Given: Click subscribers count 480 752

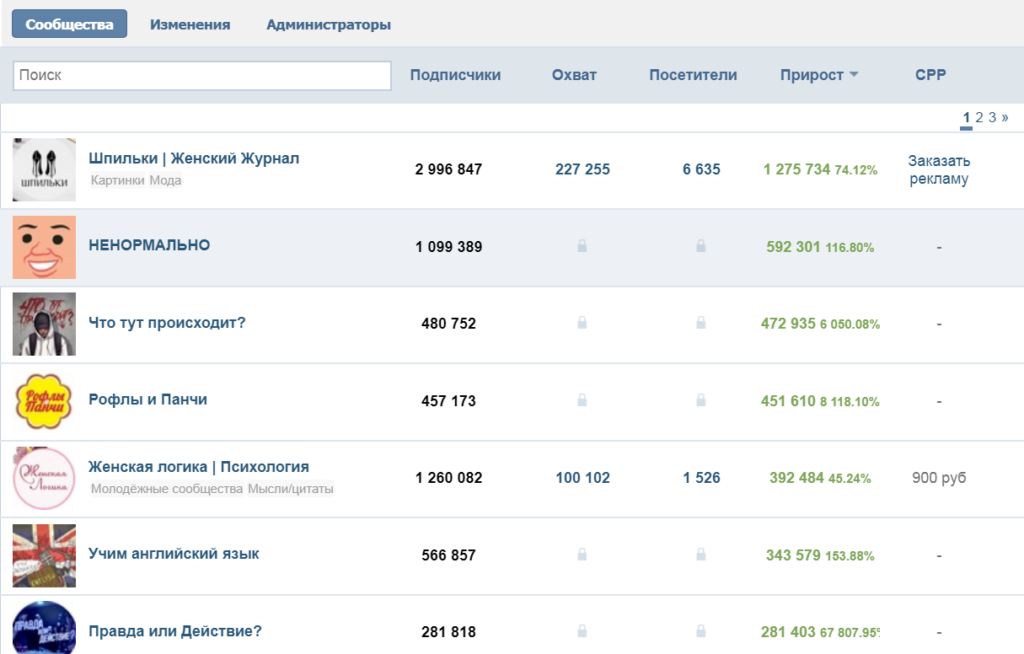Looking at the screenshot, I should pos(449,324).
